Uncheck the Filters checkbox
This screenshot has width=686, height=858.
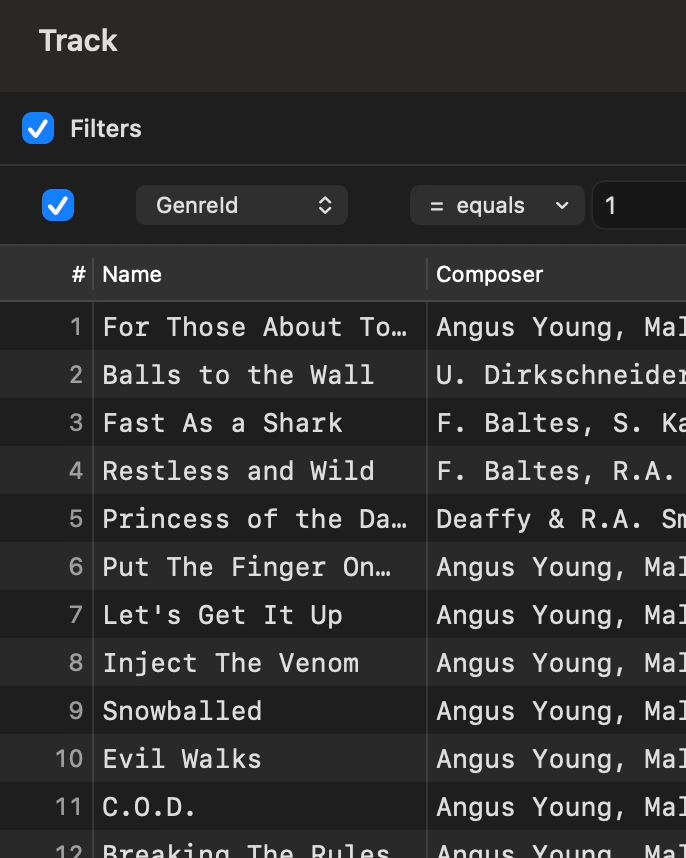38,129
